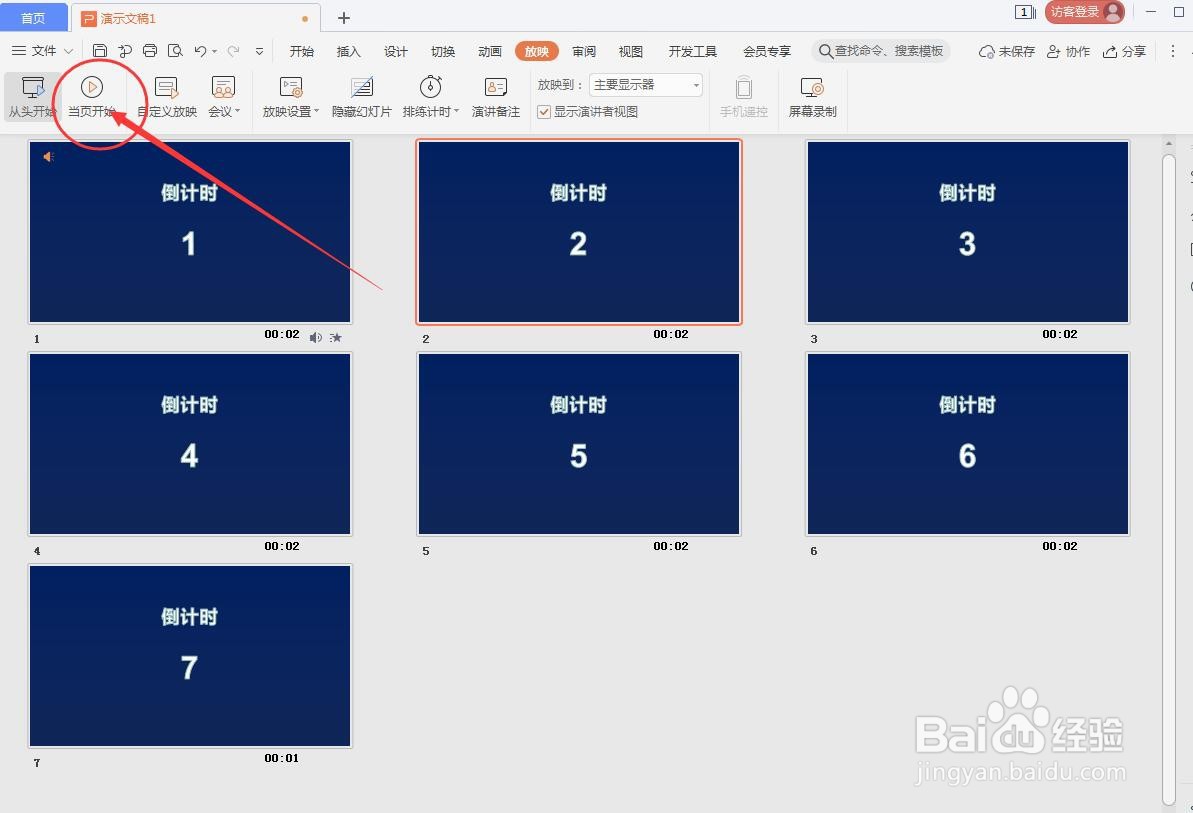1193x813 pixels.
Task: Select slide thumbnail 6
Action: 968,443
